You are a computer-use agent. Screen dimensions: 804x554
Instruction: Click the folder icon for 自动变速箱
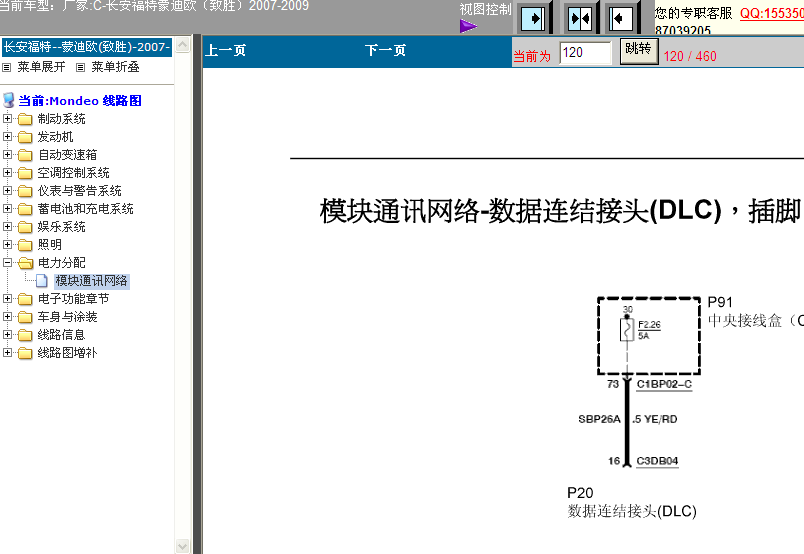(25, 155)
